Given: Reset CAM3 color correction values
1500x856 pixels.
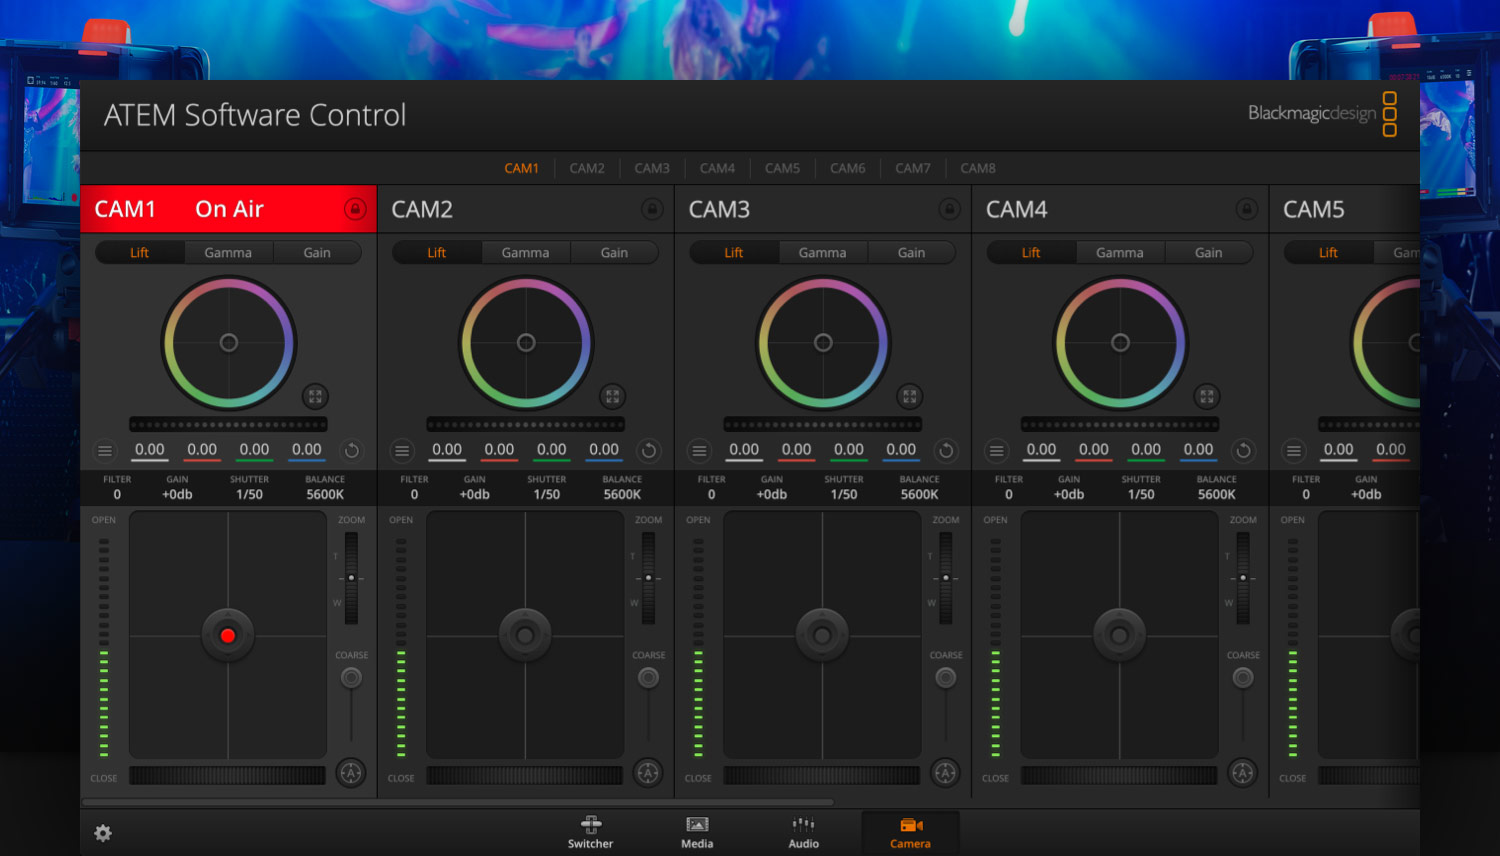Looking at the screenshot, I should [x=946, y=451].
